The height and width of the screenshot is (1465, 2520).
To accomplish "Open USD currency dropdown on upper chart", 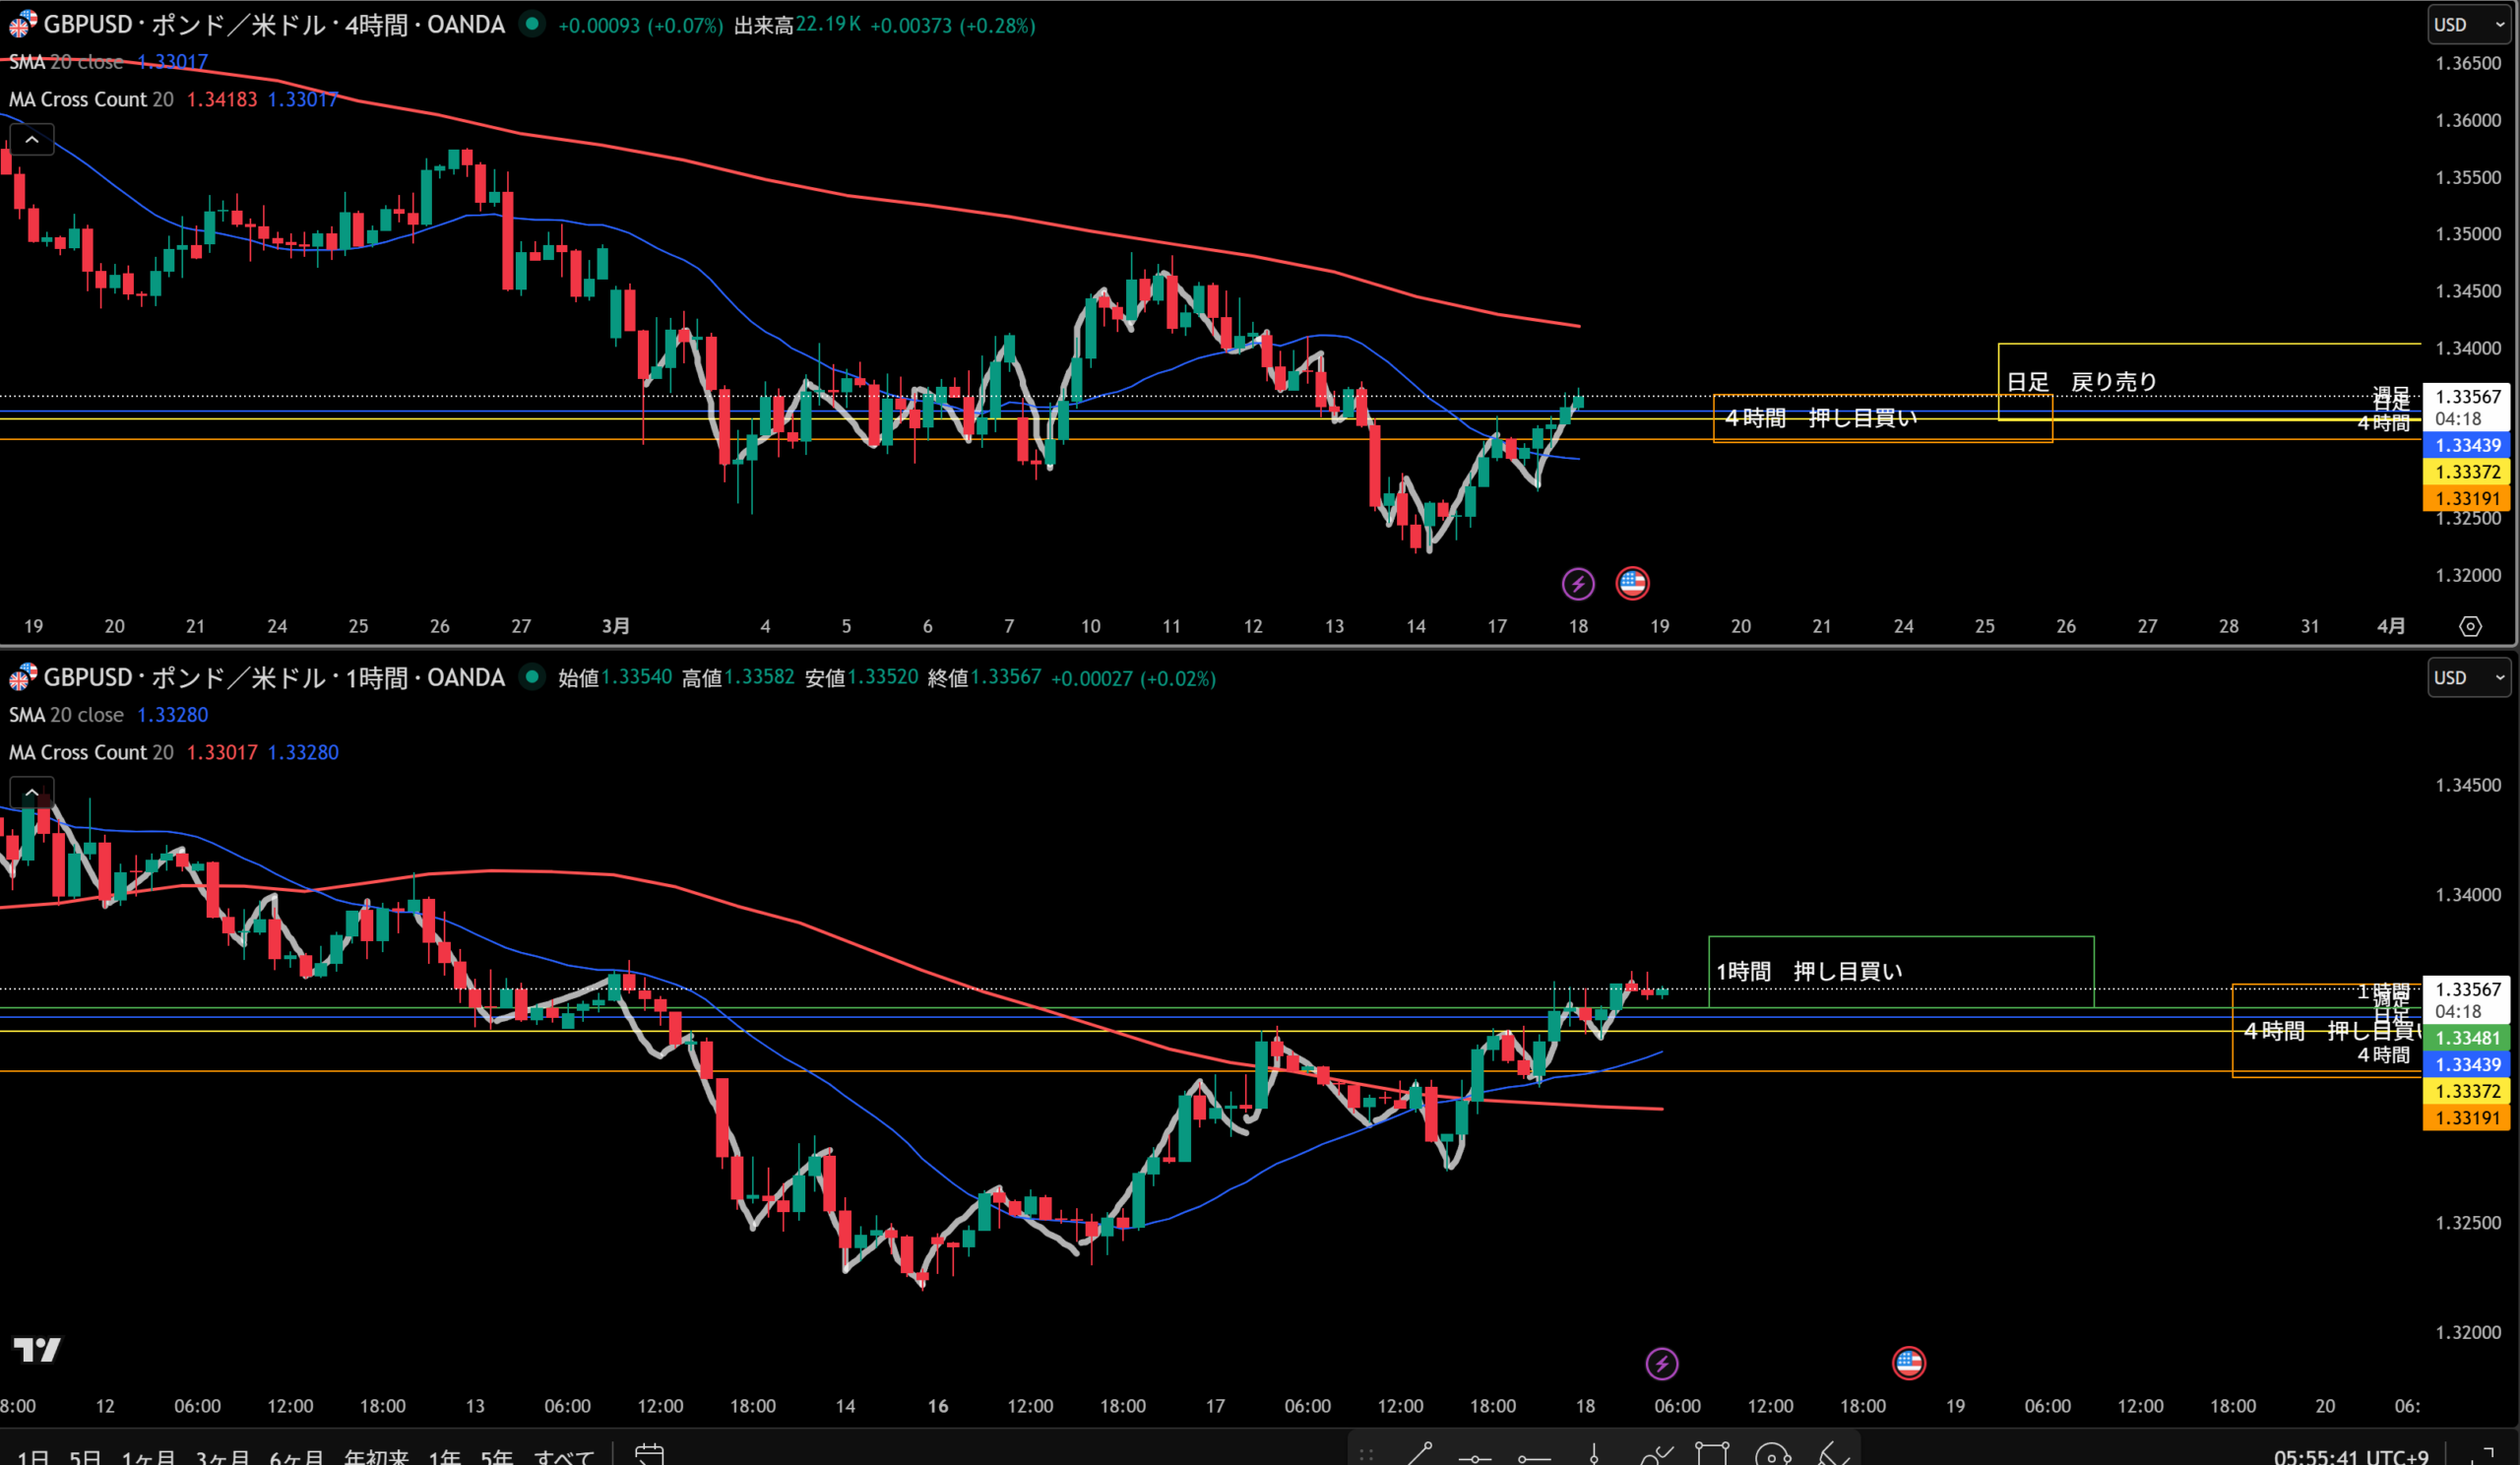I will tap(2467, 25).
